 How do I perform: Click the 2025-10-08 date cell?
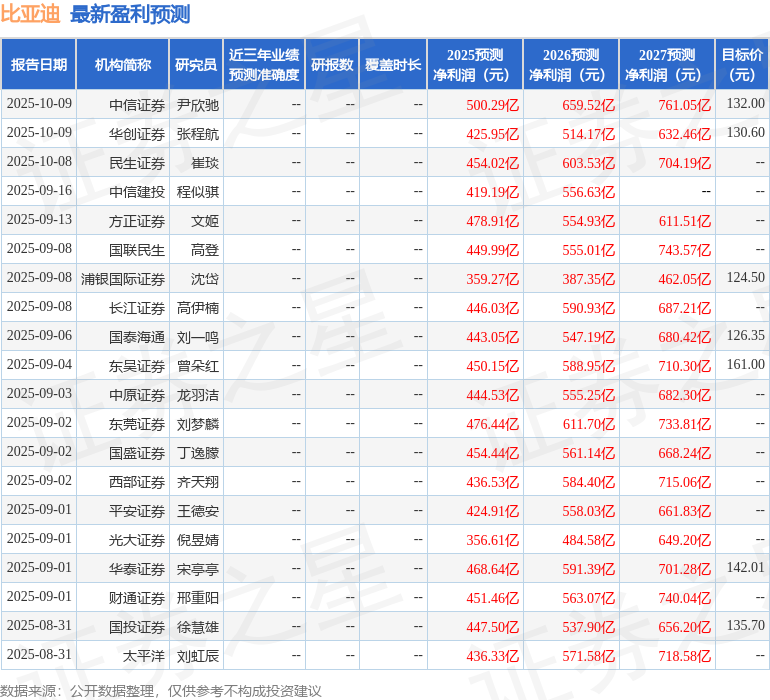[x=39, y=161]
